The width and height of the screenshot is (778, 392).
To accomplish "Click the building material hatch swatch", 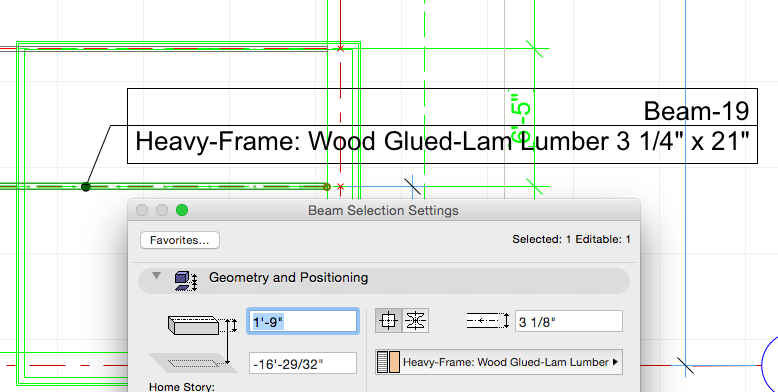I will [x=389, y=362].
